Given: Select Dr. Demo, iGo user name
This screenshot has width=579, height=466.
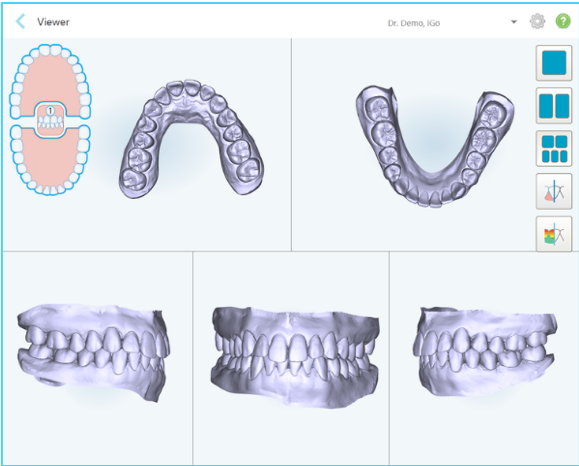Looking at the screenshot, I should pos(414,23).
